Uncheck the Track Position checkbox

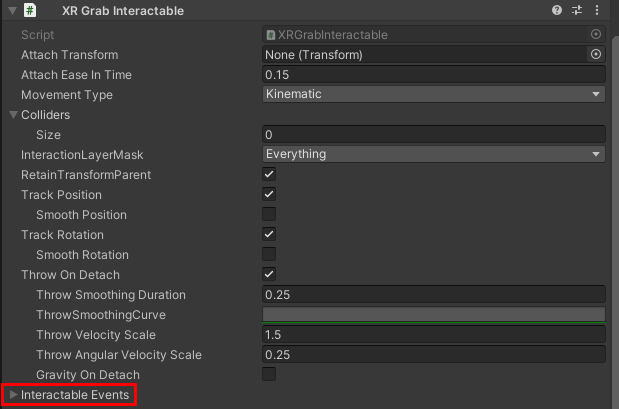tap(269, 194)
